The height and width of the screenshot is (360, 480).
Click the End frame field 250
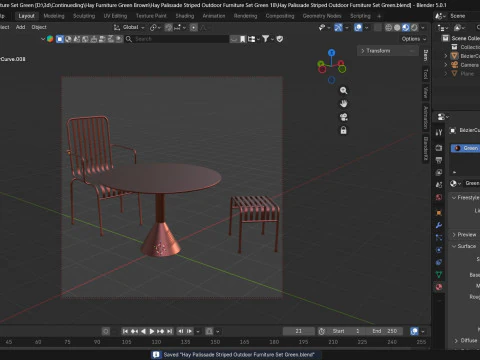[x=384, y=331]
